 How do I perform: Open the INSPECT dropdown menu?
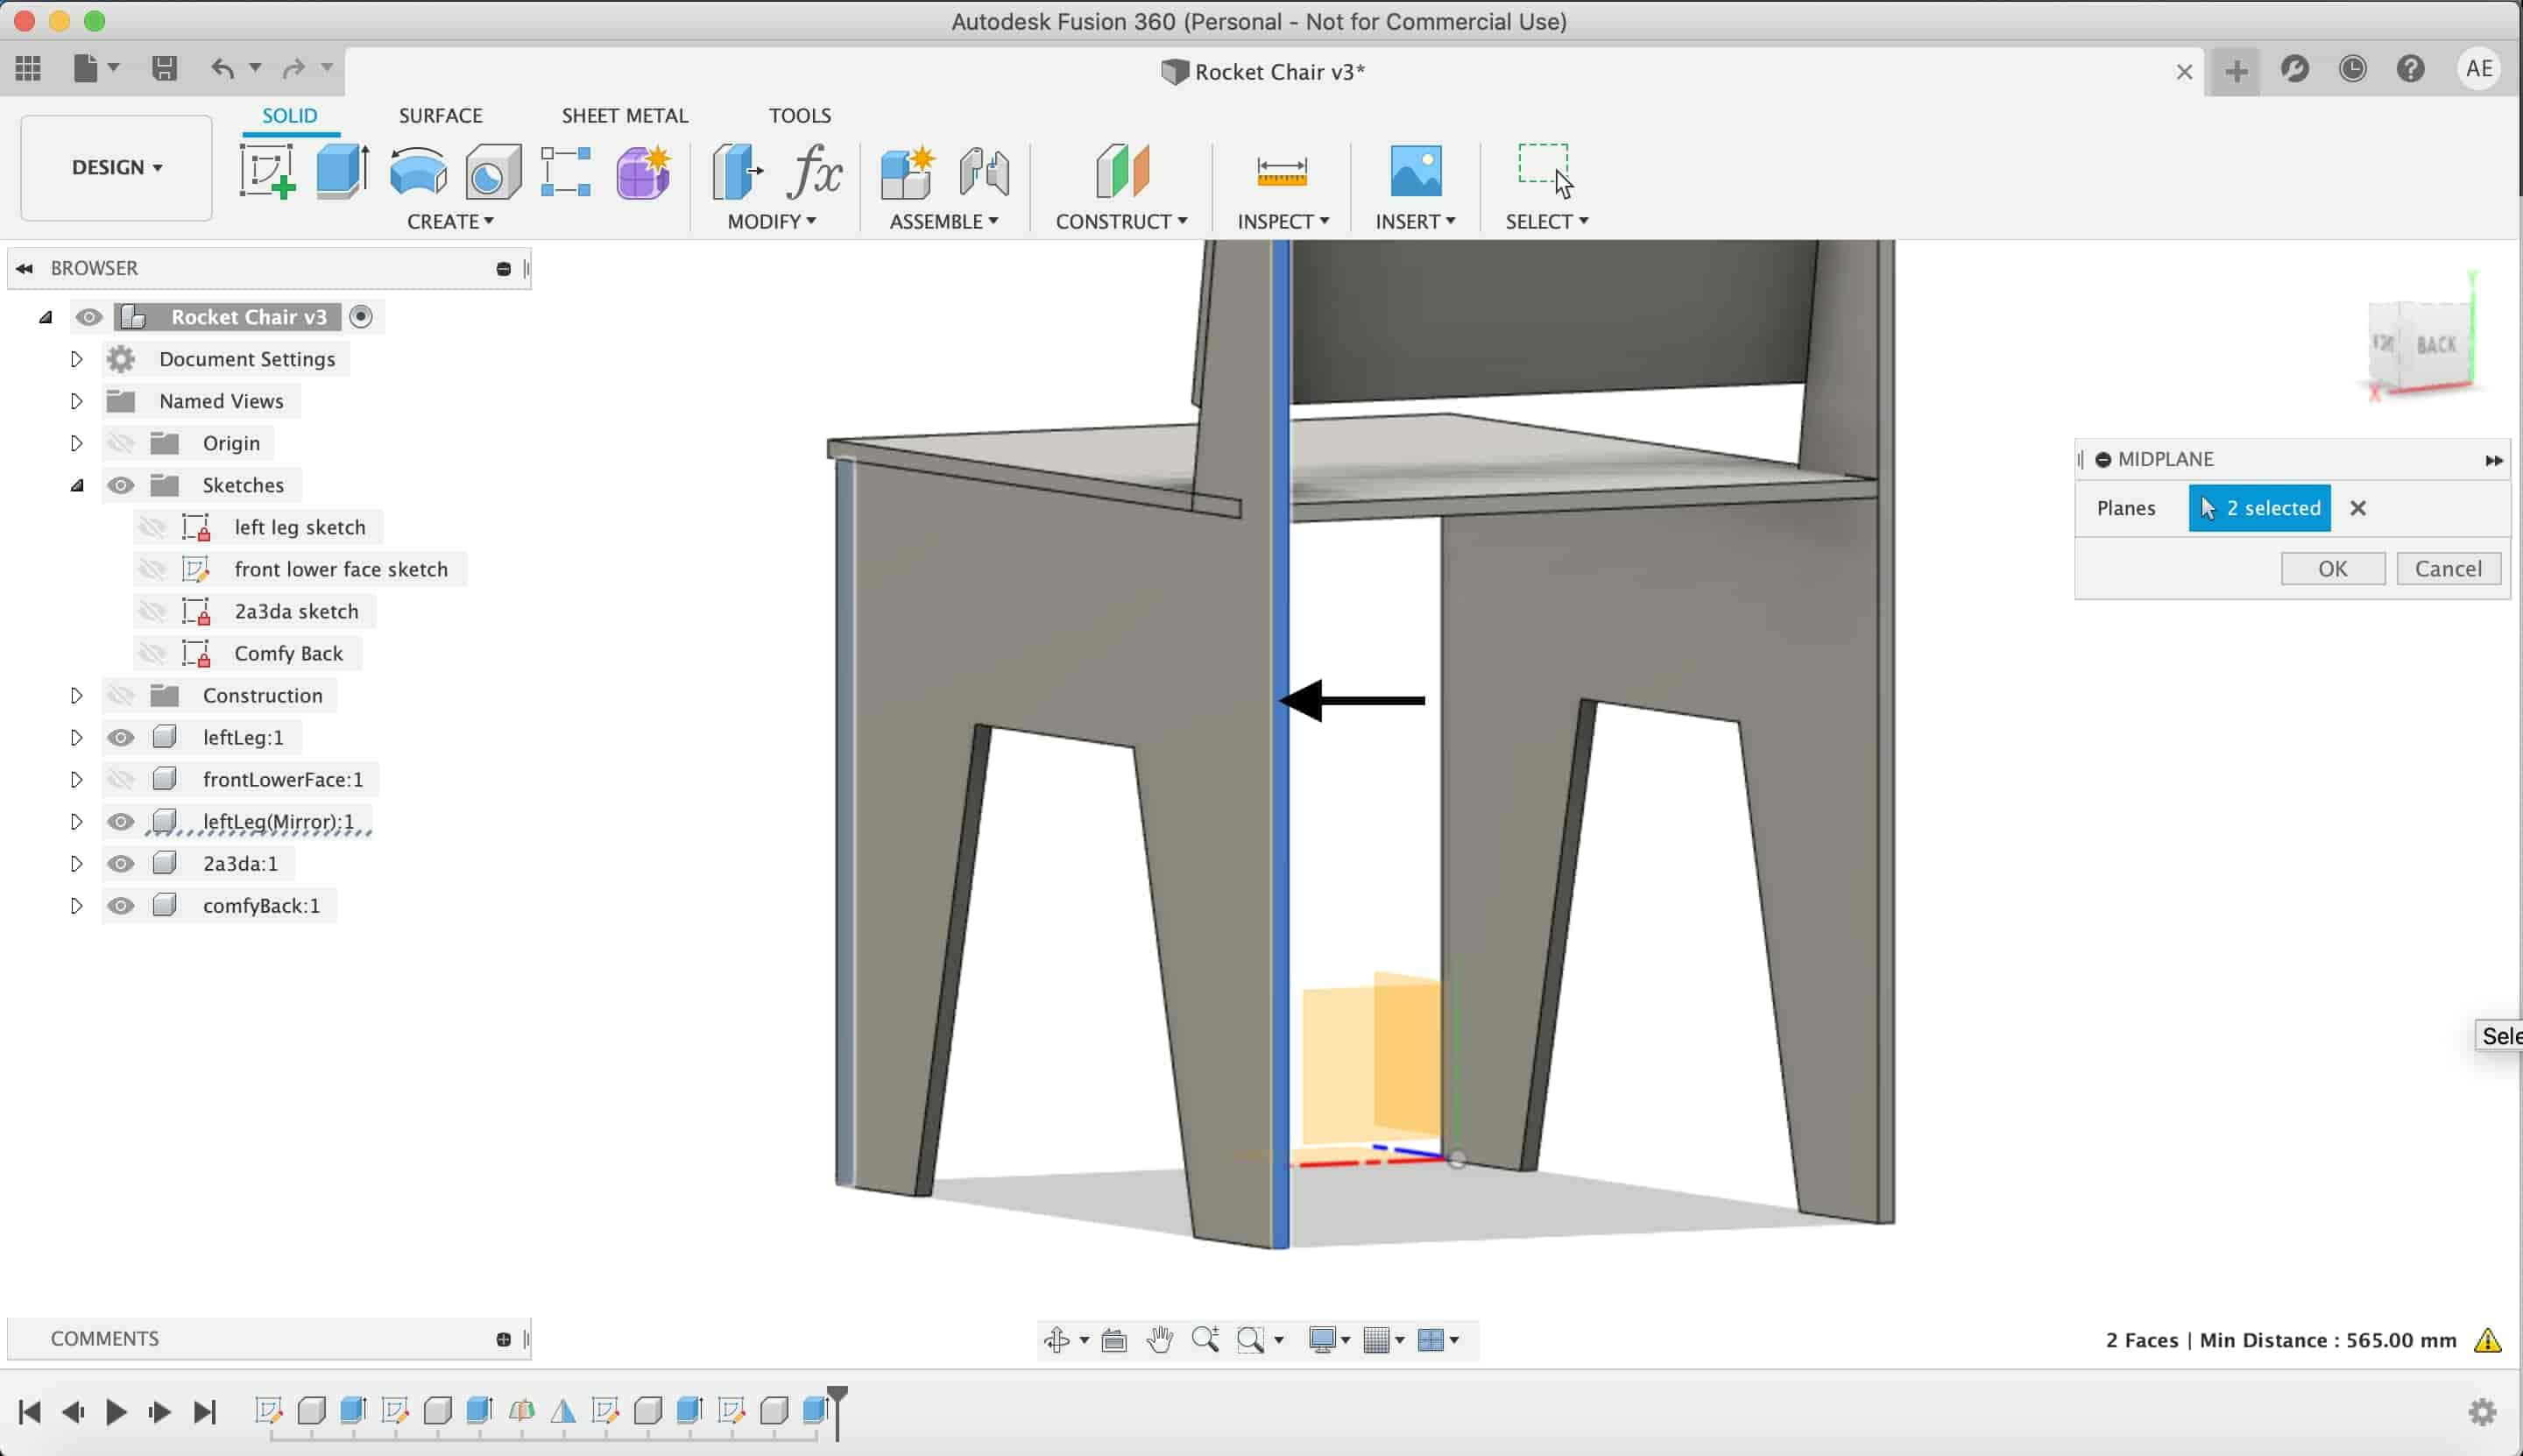tap(1283, 221)
